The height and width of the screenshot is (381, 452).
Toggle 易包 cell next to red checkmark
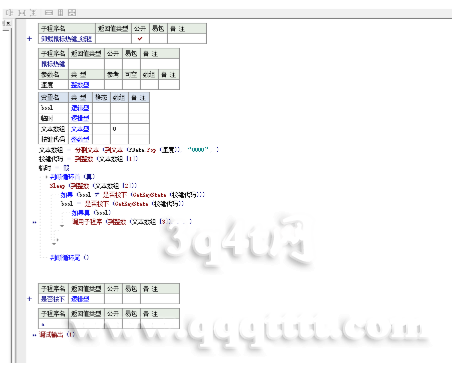[x=158, y=39]
